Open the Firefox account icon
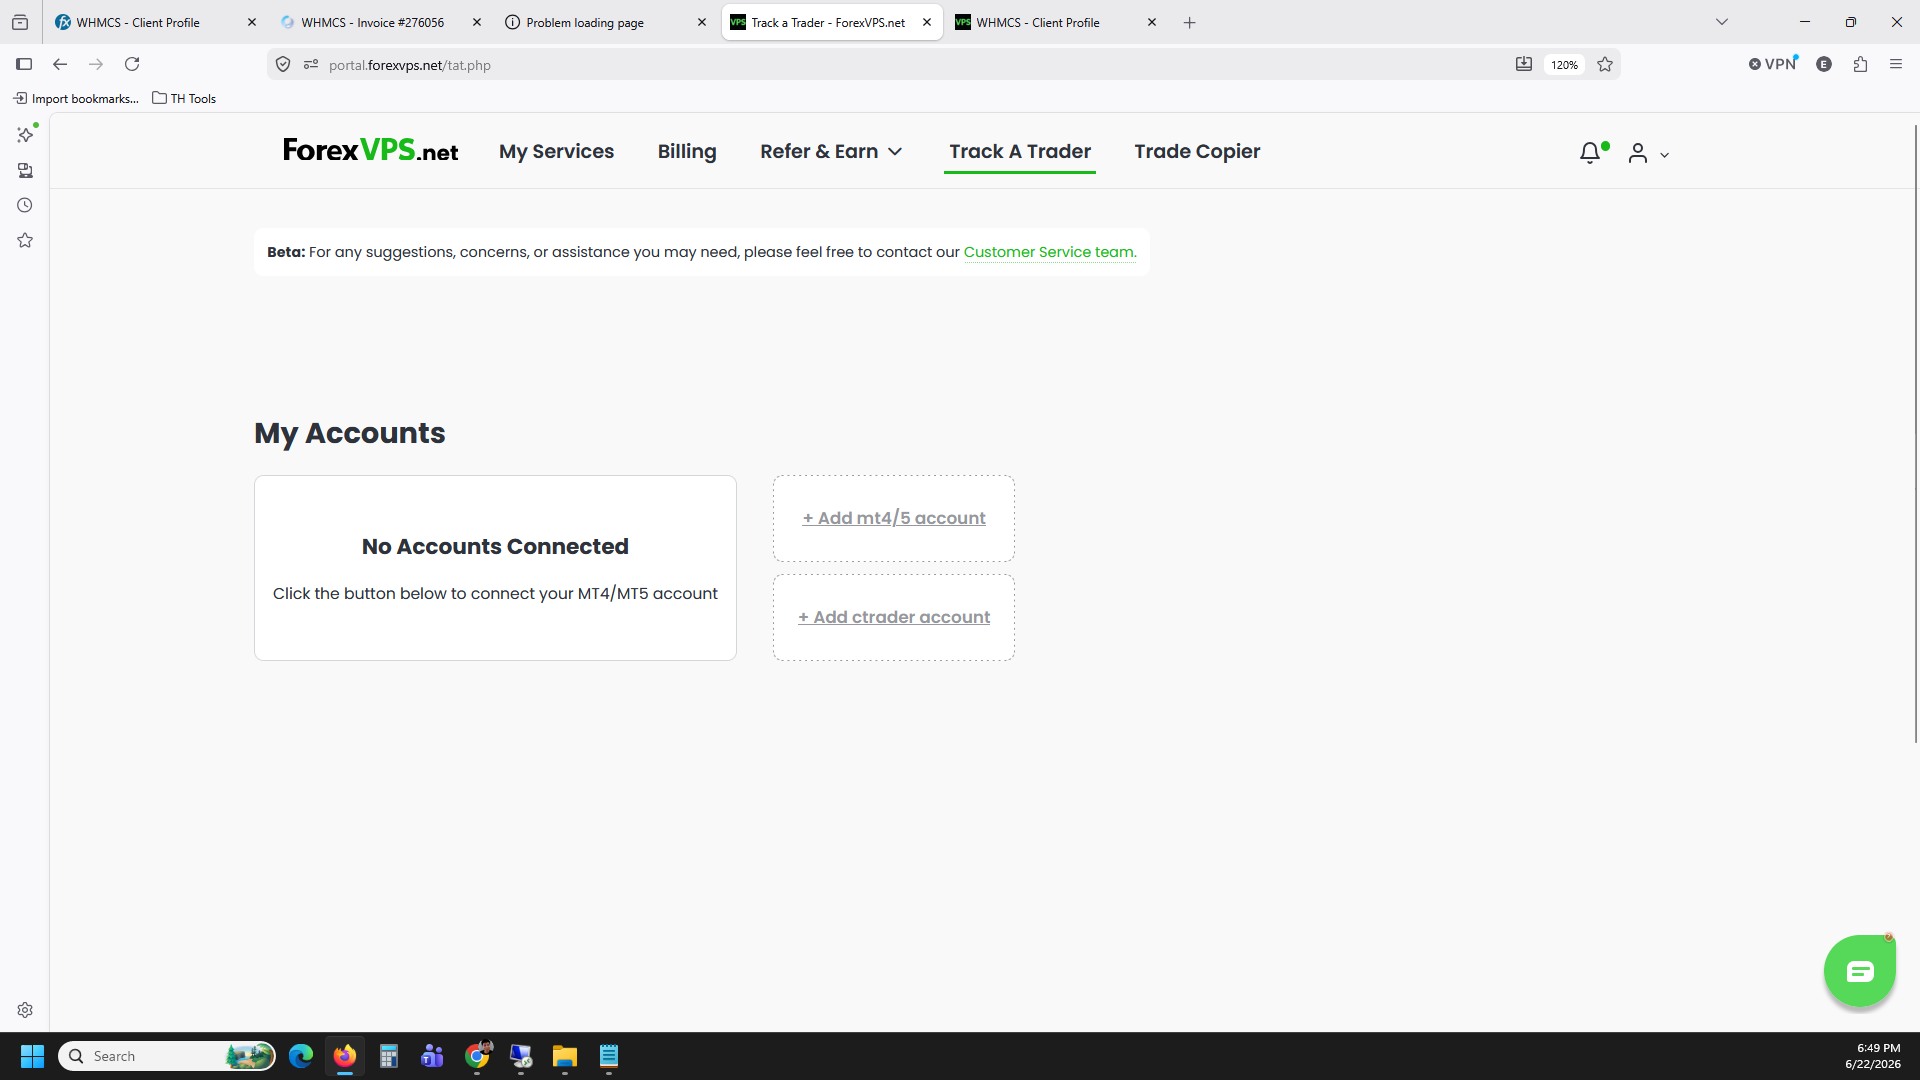The image size is (1920, 1080). coord(1824,64)
